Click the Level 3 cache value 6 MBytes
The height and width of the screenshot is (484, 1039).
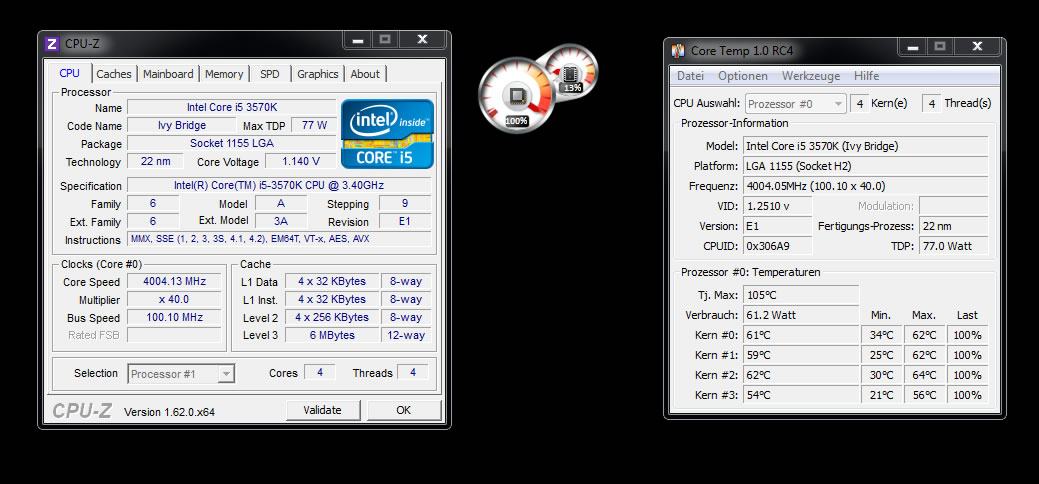tap(331, 335)
